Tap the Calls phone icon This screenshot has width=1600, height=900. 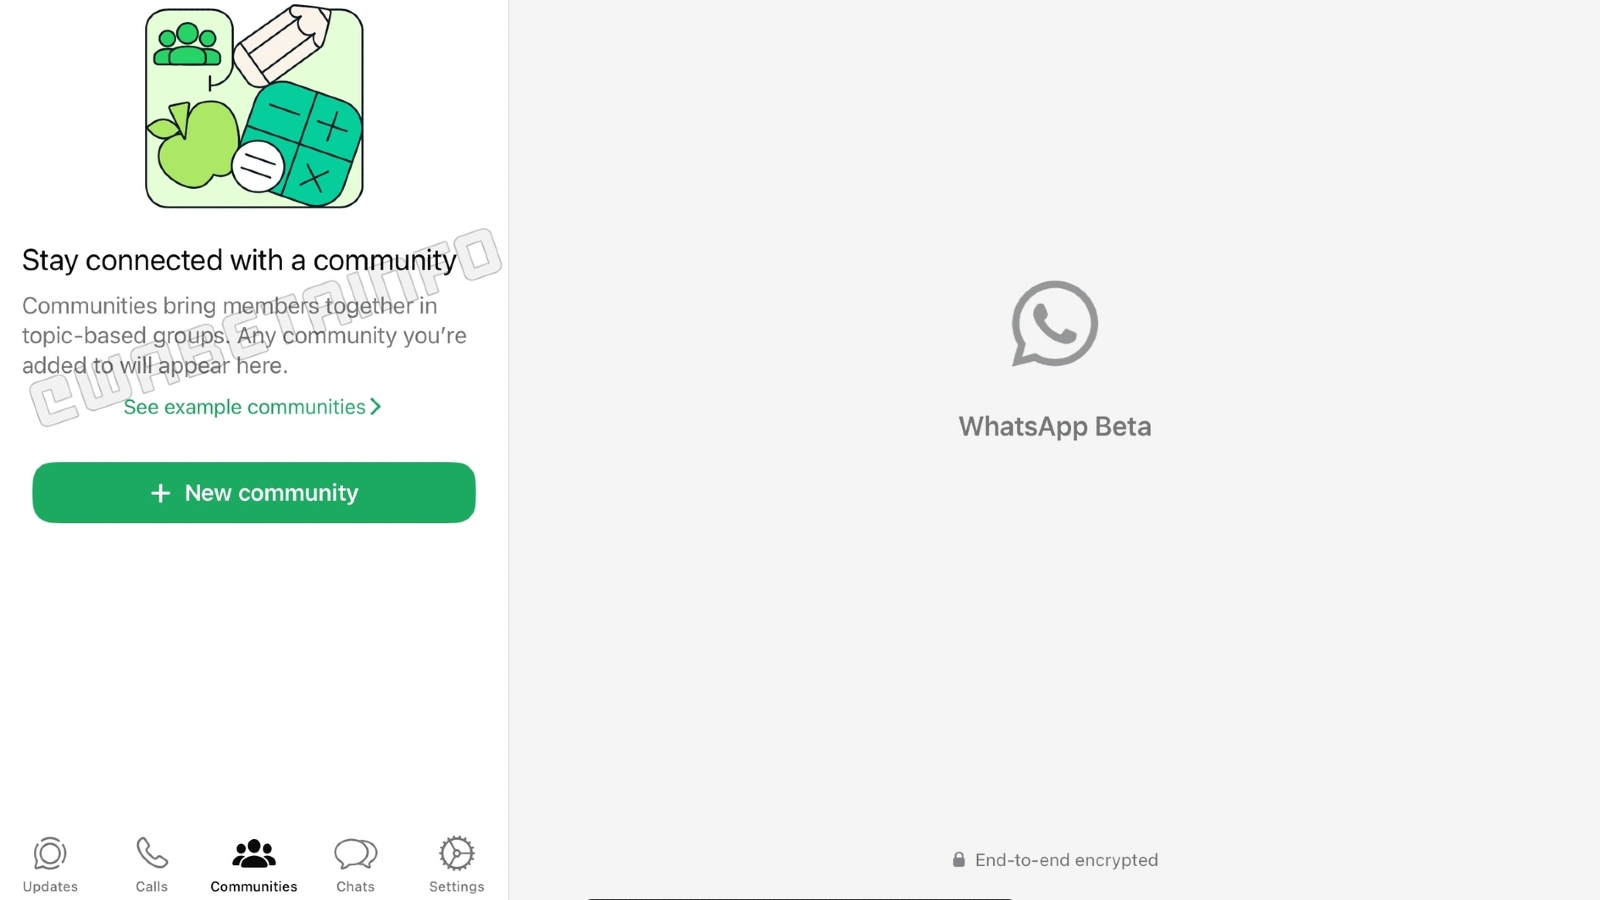coord(152,853)
